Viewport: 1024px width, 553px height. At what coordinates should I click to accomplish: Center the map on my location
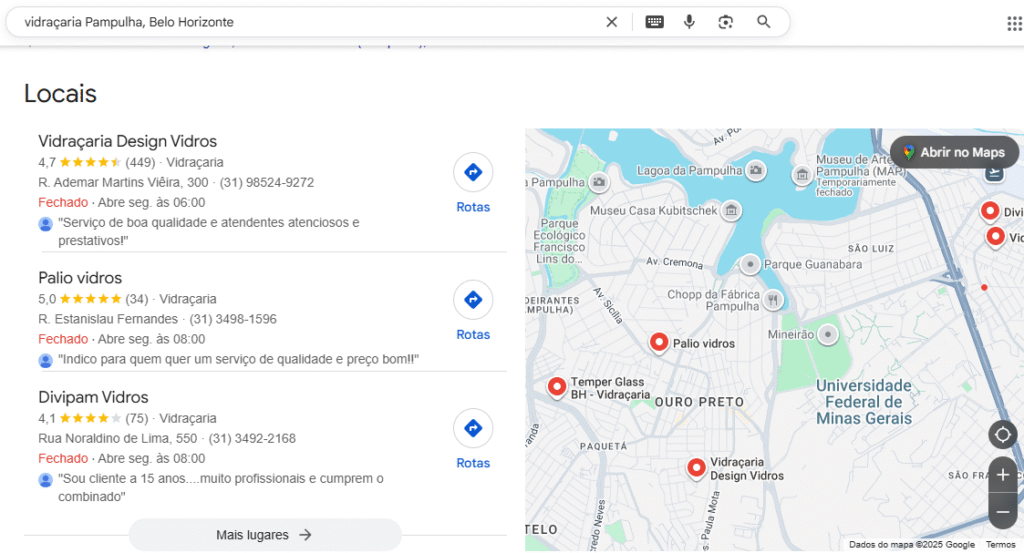pyautogui.click(x=1002, y=434)
